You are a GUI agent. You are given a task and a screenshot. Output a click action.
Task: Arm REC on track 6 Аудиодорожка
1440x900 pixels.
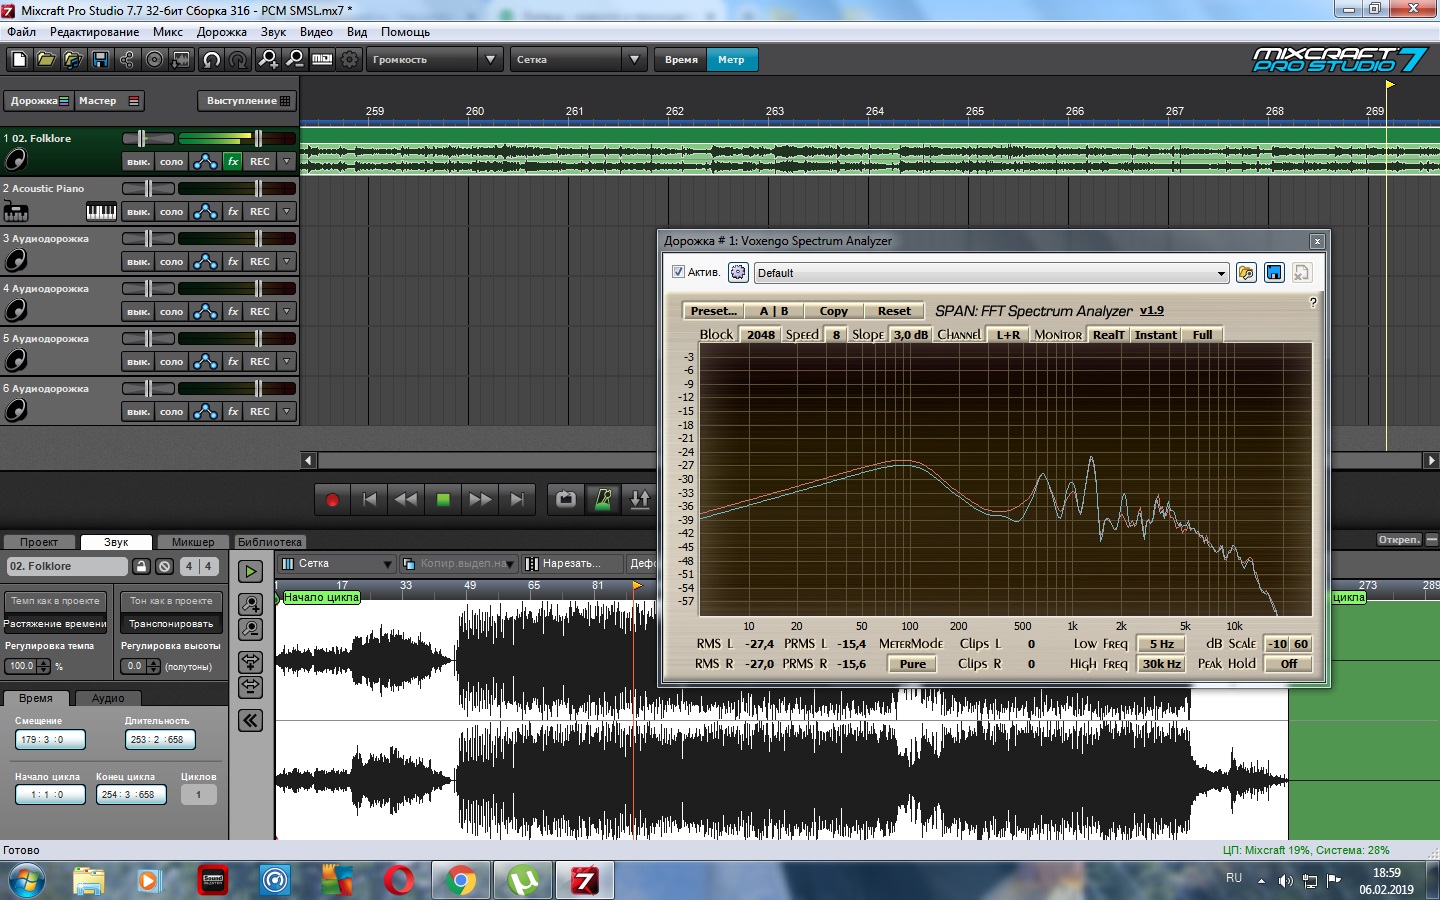pos(260,411)
